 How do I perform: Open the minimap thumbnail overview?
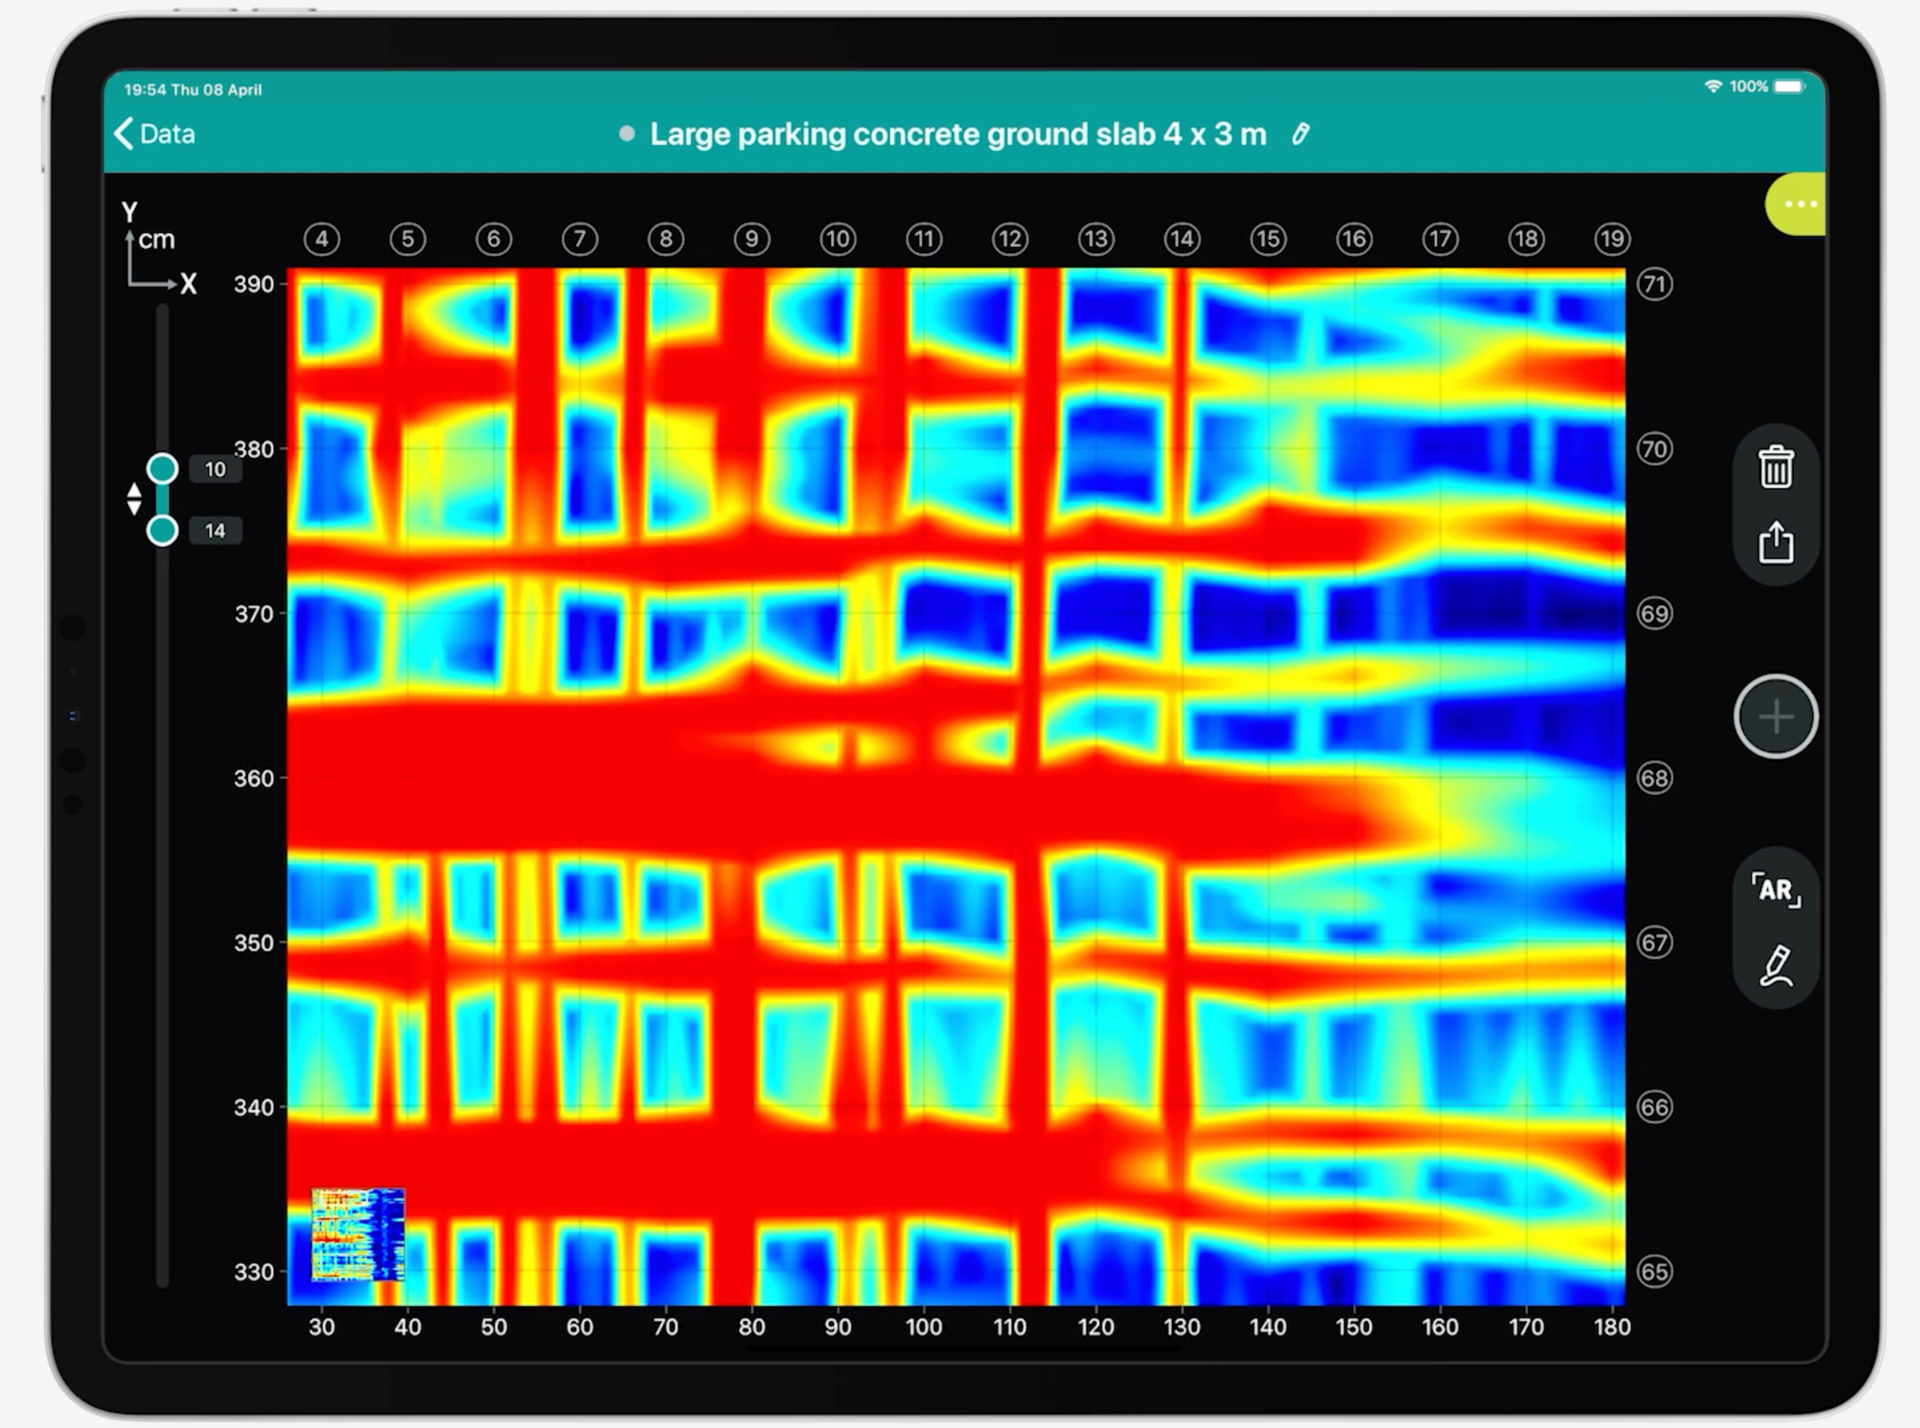pyautogui.click(x=358, y=1234)
